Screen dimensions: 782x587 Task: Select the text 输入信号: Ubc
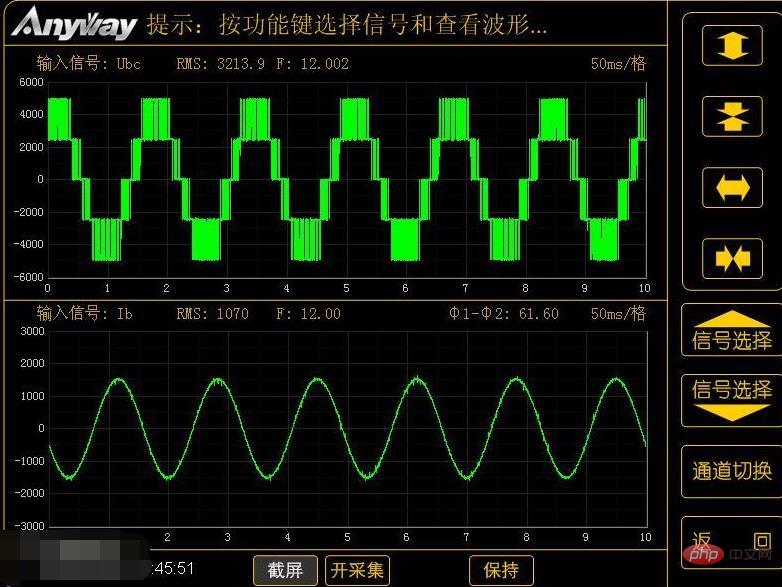[88, 64]
